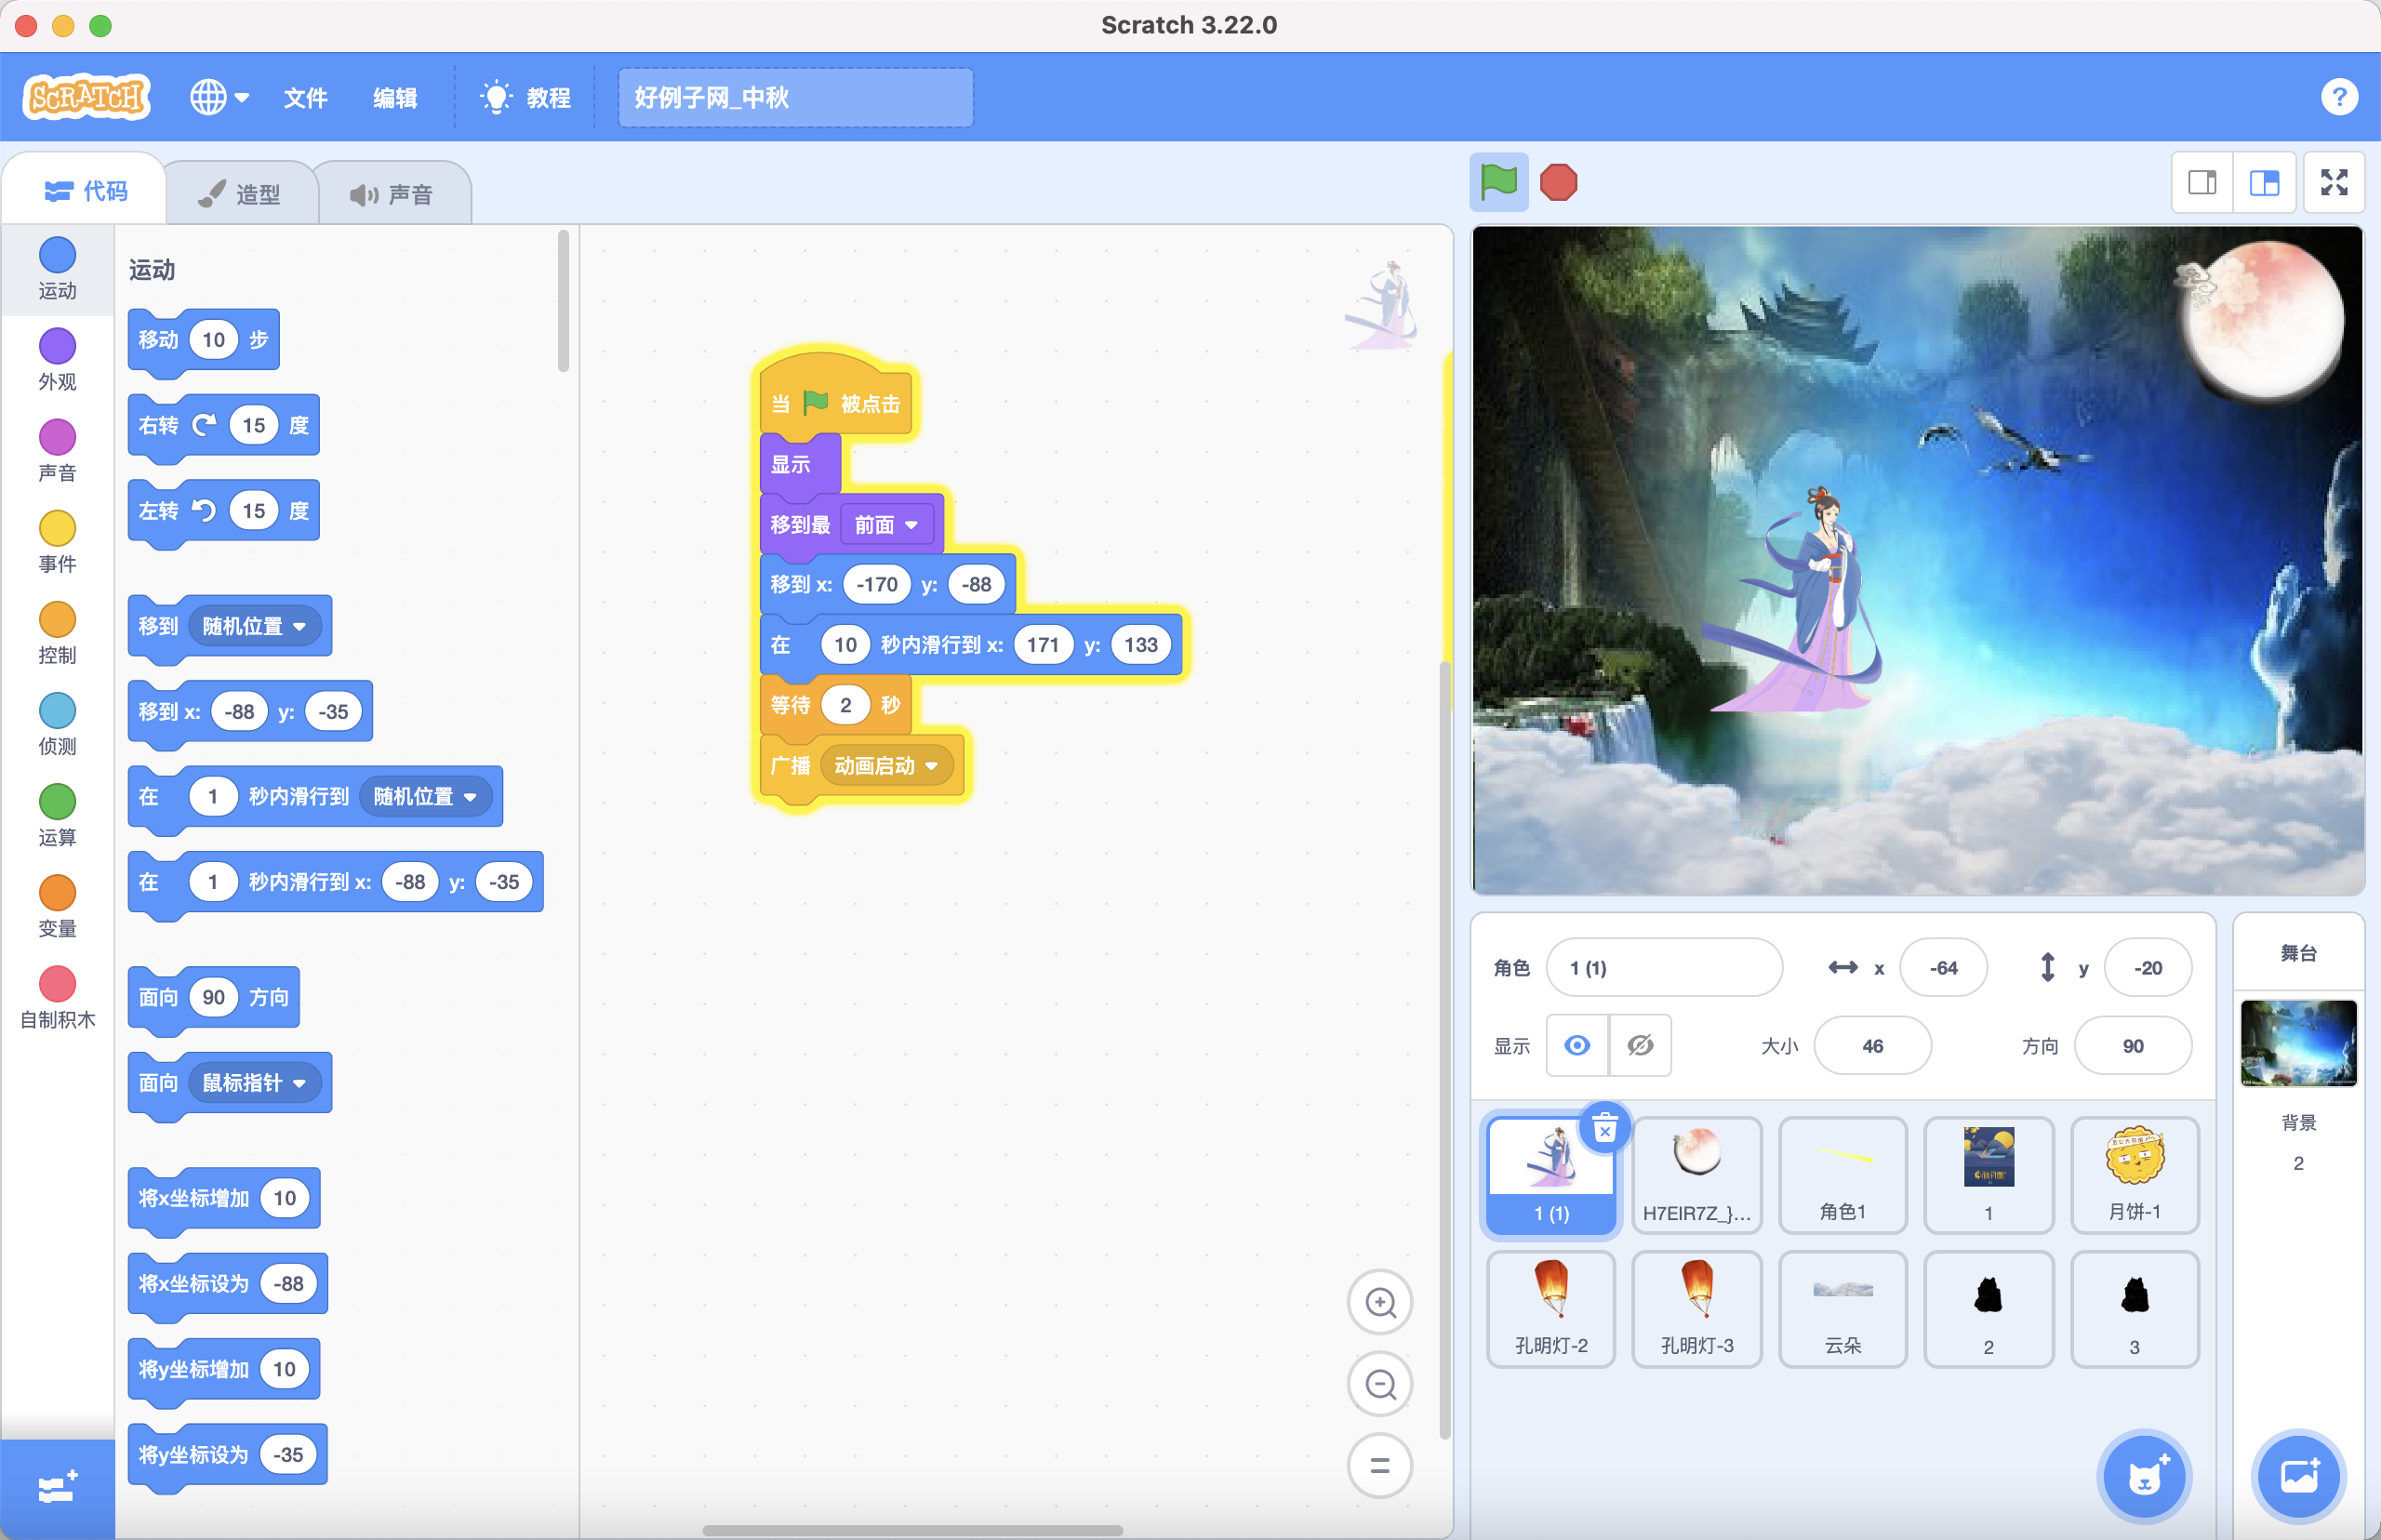The width and height of the screenshot is (2381, 1540).
Task: Click the choose a sprite cat button
Action: click(x=2143, y=1476)
